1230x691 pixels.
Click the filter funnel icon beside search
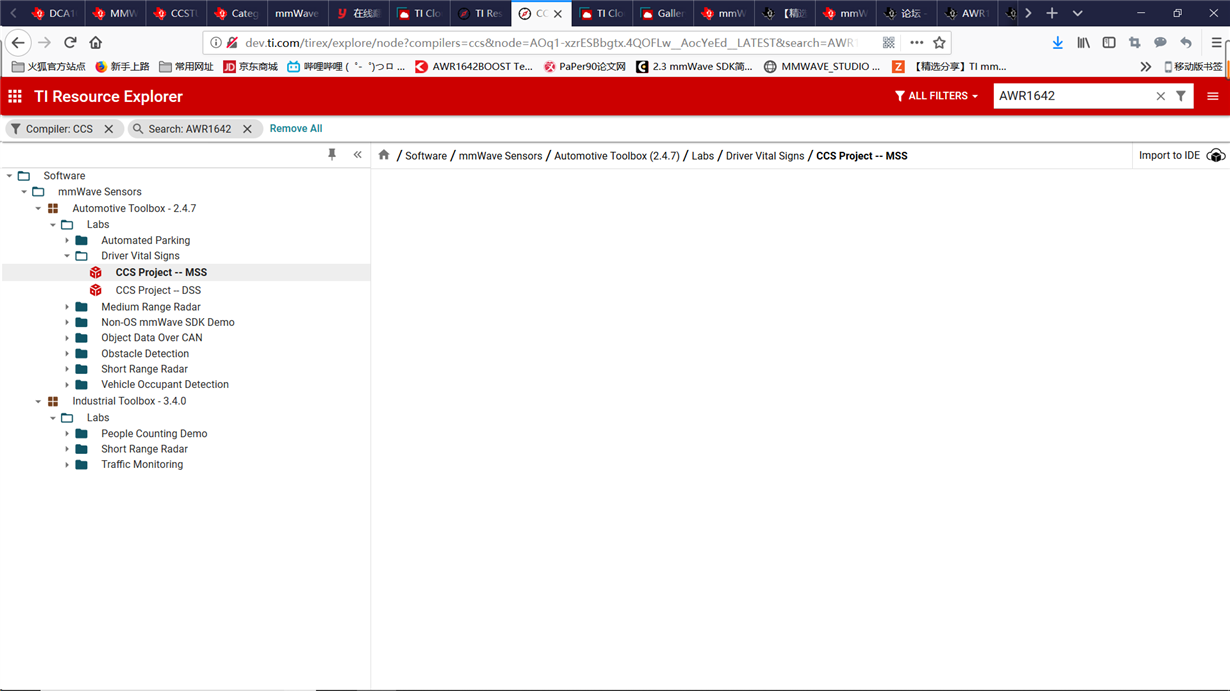coord(1181,96)
